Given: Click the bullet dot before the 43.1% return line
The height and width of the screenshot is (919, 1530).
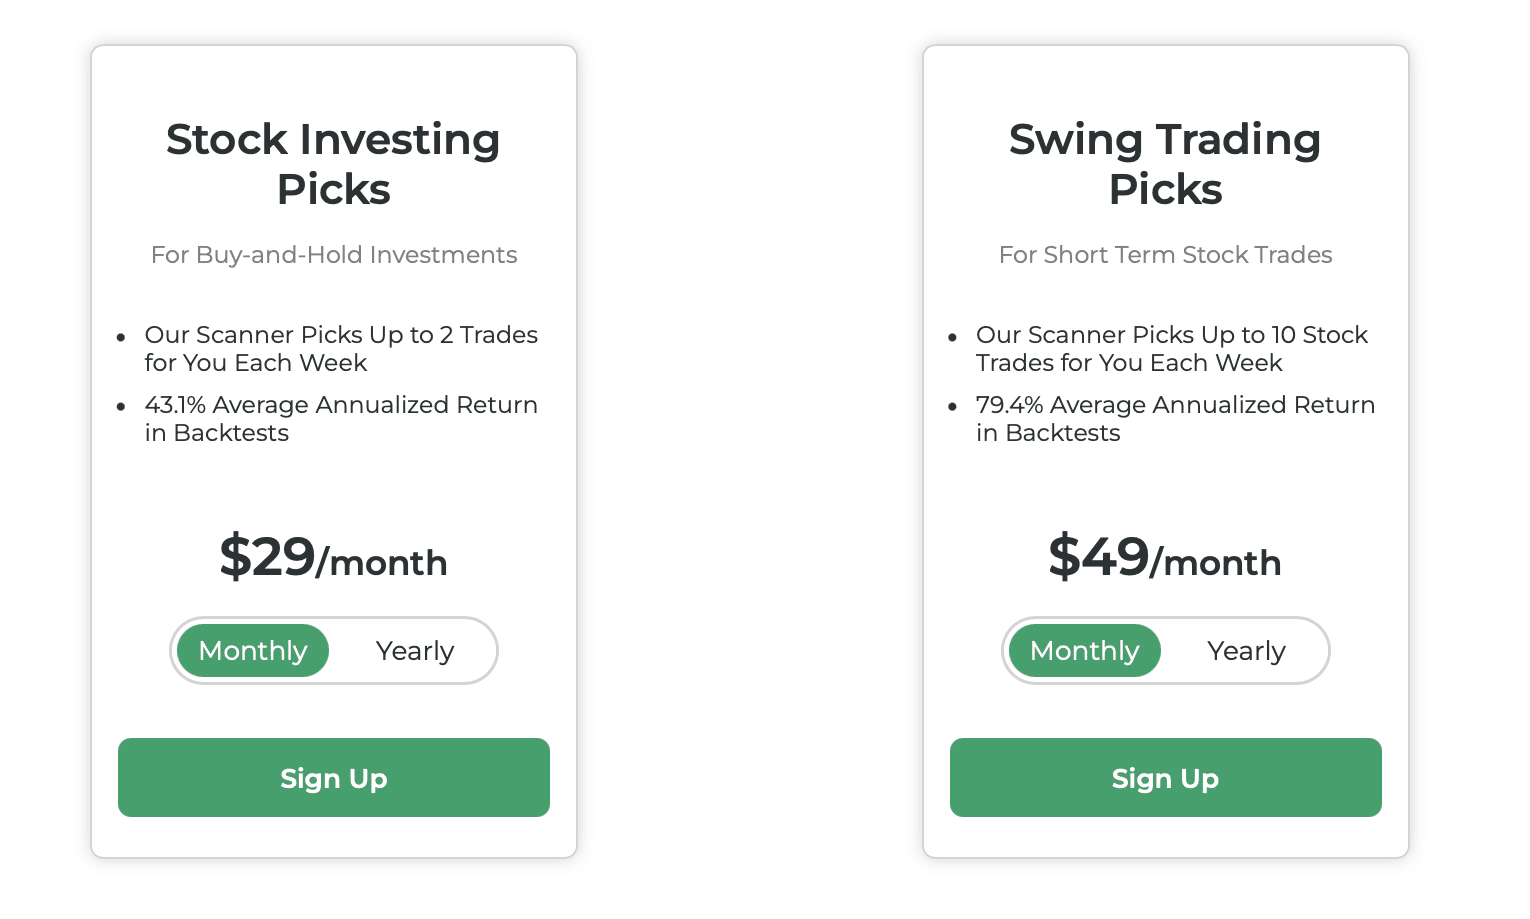Looking at the screenshot, I should pyautogui.click(x=121, y=407).
